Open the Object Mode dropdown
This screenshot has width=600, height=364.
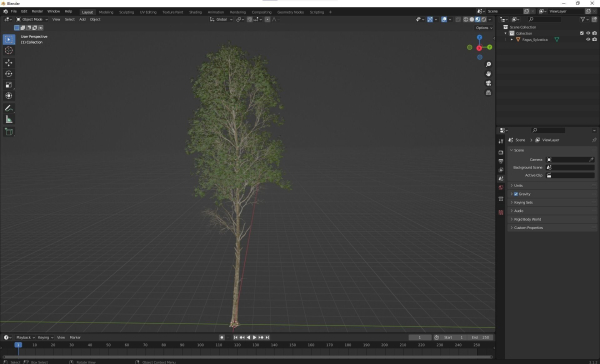tap(32, 19)
